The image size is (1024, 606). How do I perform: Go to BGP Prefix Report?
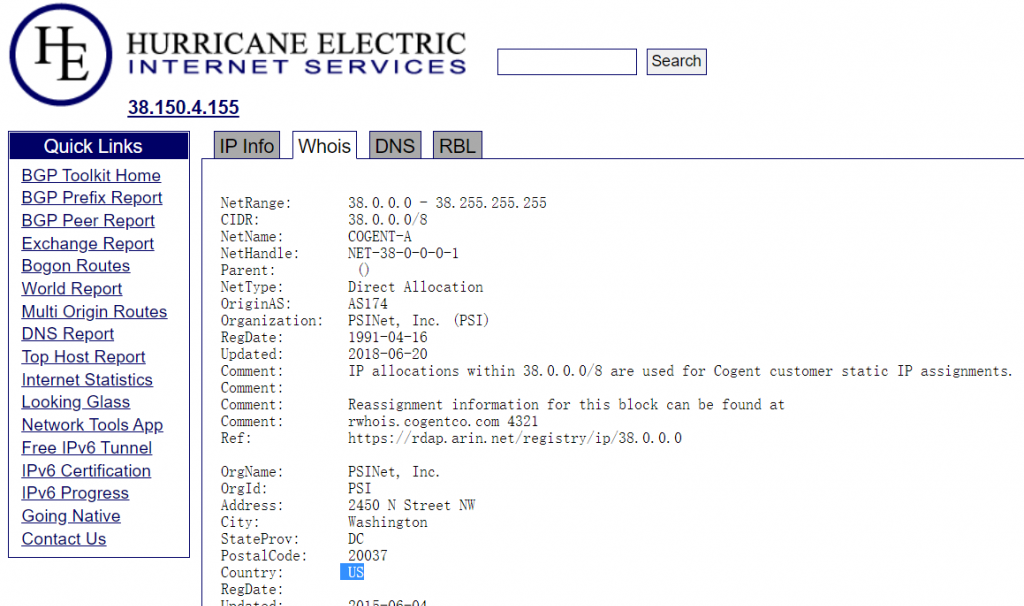tap(91, 198)
